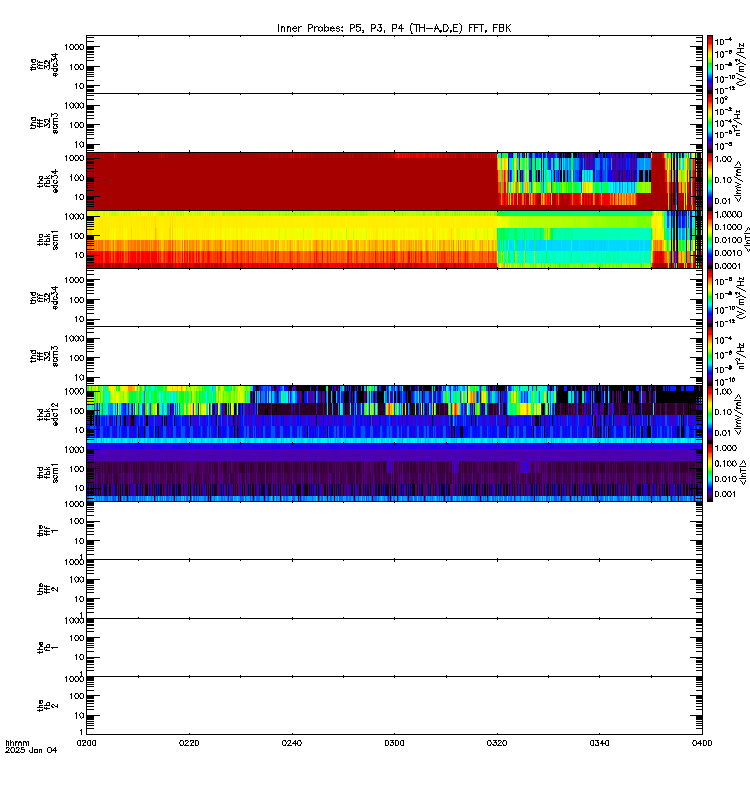Click the 'nT²/Hz' unit label beside tha scm3
The width and height of the screenshot is (750, 800).
point(738,122)
